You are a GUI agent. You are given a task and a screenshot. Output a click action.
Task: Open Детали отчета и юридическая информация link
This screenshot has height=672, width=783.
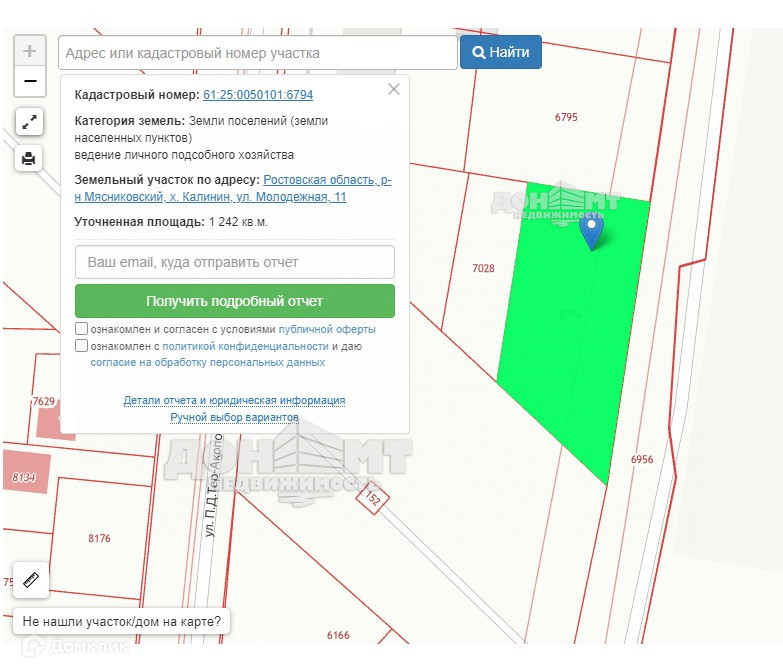point(234,400)
